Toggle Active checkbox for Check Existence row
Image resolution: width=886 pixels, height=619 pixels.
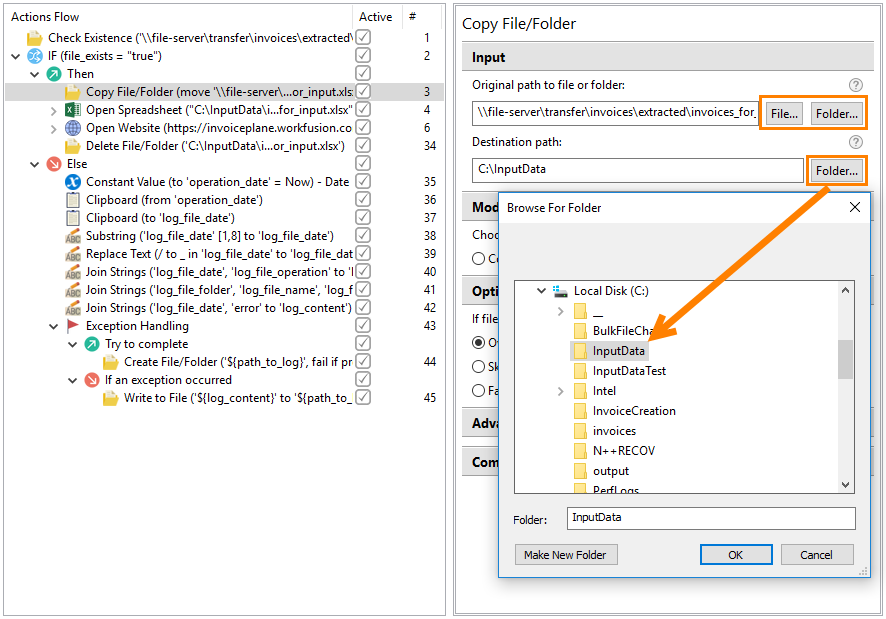(363, 37)
